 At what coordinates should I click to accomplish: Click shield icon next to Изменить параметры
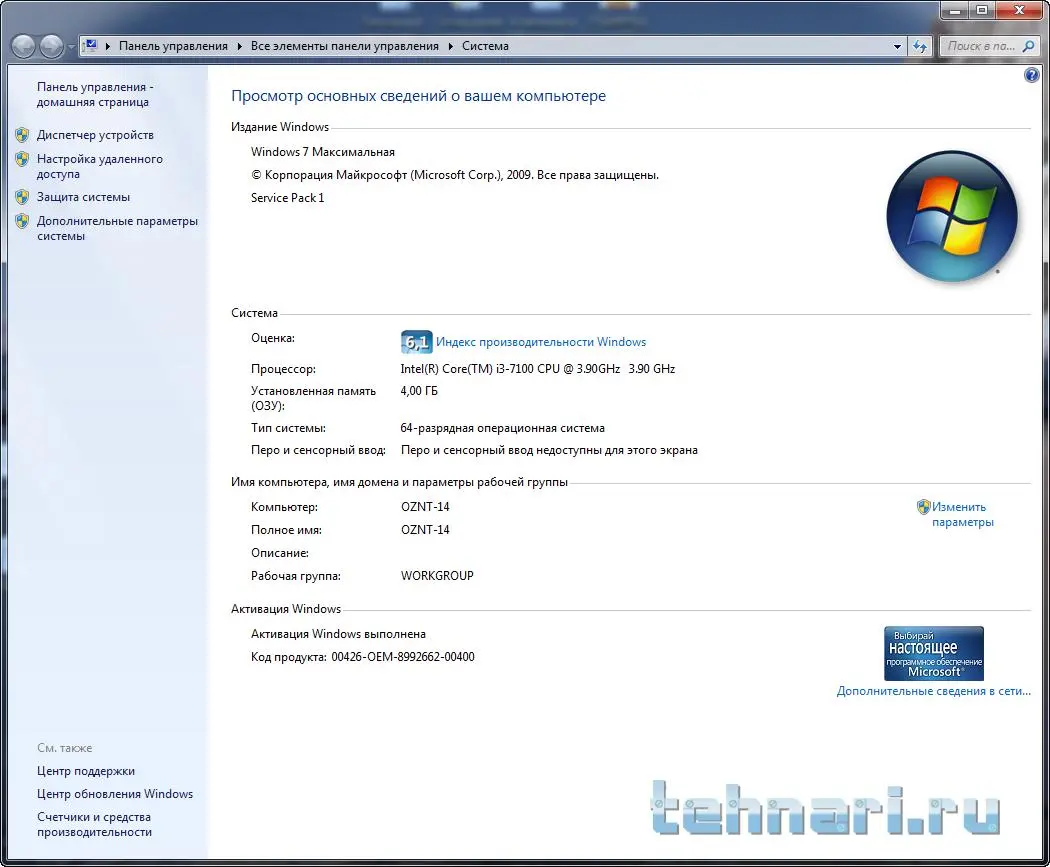pos(923,507)
